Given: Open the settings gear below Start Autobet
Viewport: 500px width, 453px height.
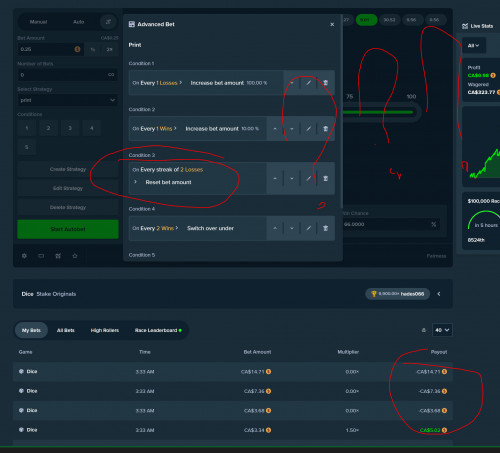Looking at the screenshot, I should tap(24, 256).
